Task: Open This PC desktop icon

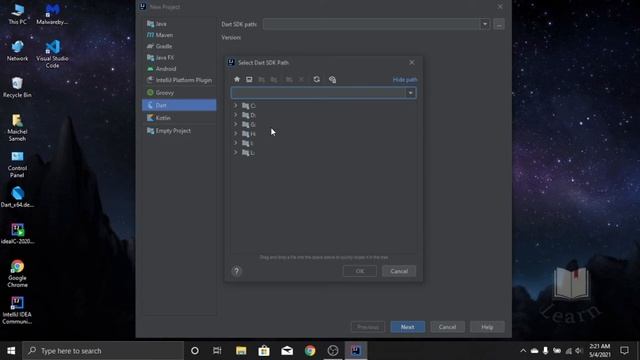Action: (x=17, y=14)
